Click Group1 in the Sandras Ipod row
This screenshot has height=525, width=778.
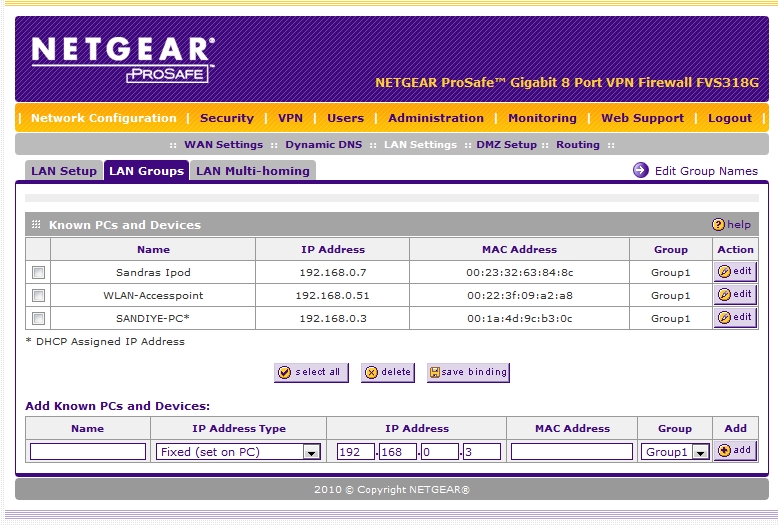tap(670, 272)
